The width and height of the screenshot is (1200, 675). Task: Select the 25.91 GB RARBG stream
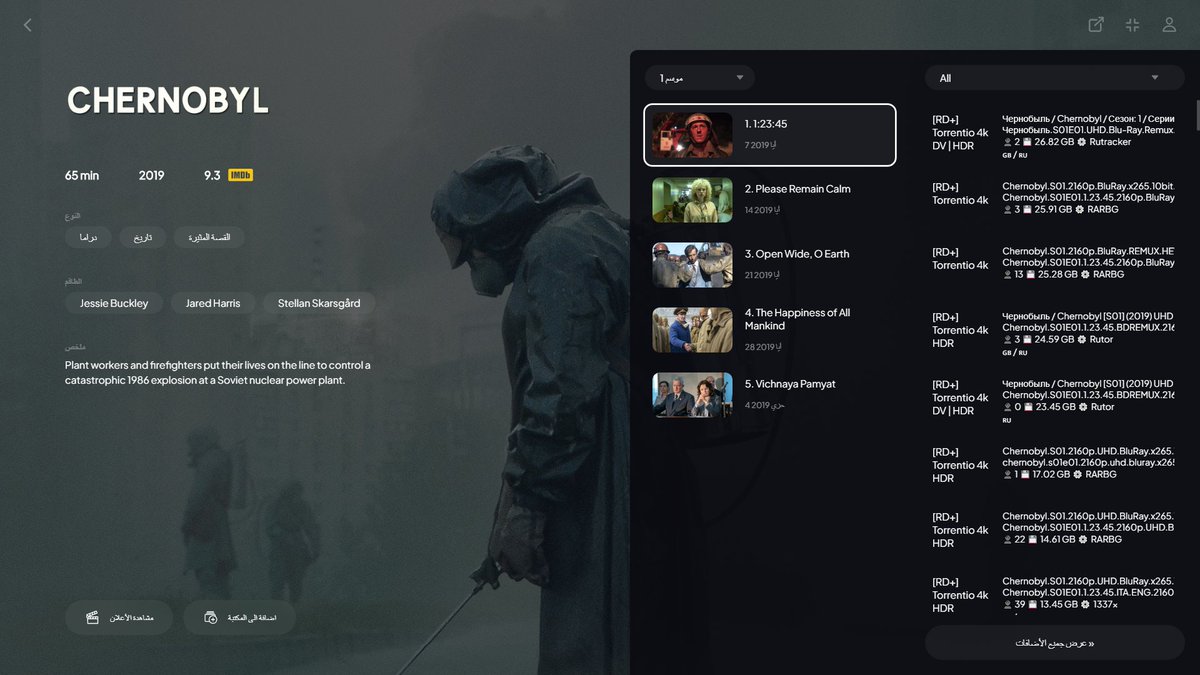tap(1054, 199)
